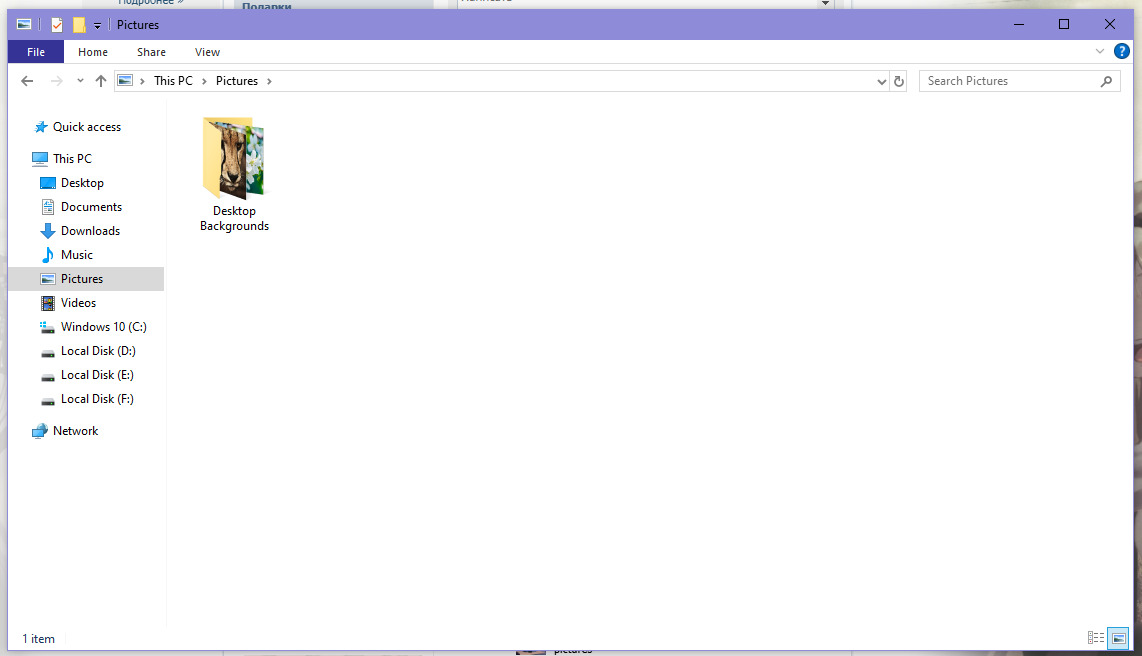The width and height of the screenshot is (1142, 656).
Task: Expand the ribbon using the chevron
Action: (1100, 51)
